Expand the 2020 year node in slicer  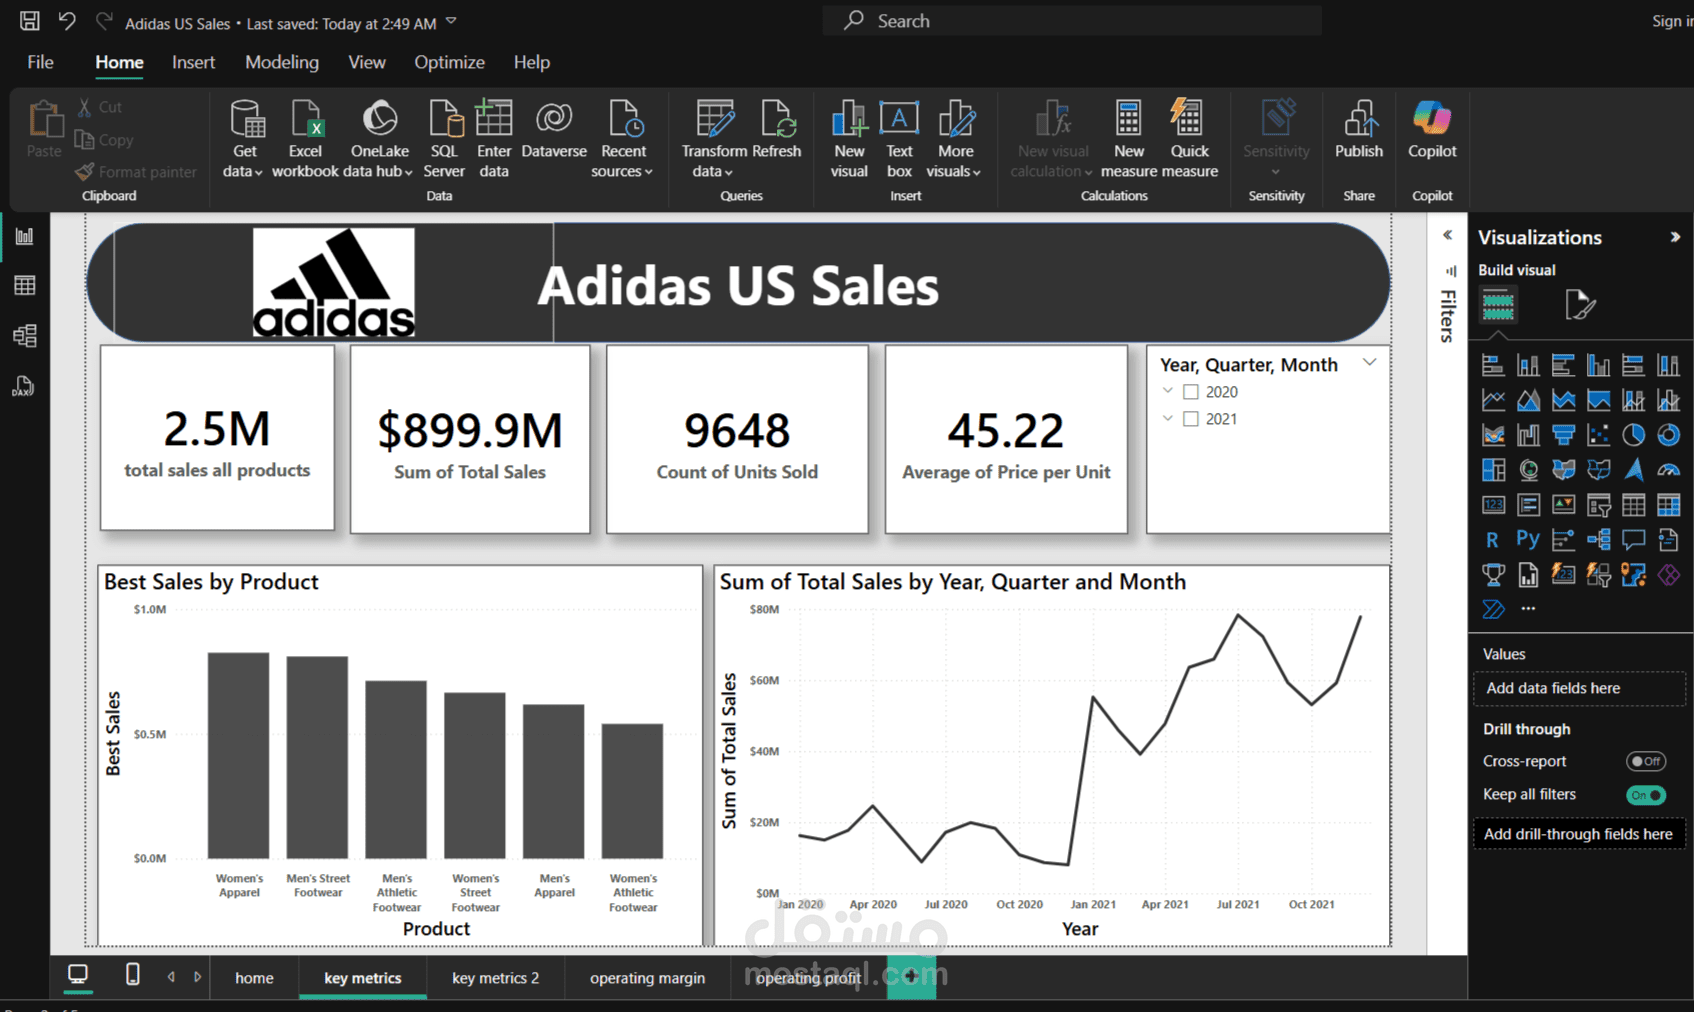click(x=1167, y=391)
